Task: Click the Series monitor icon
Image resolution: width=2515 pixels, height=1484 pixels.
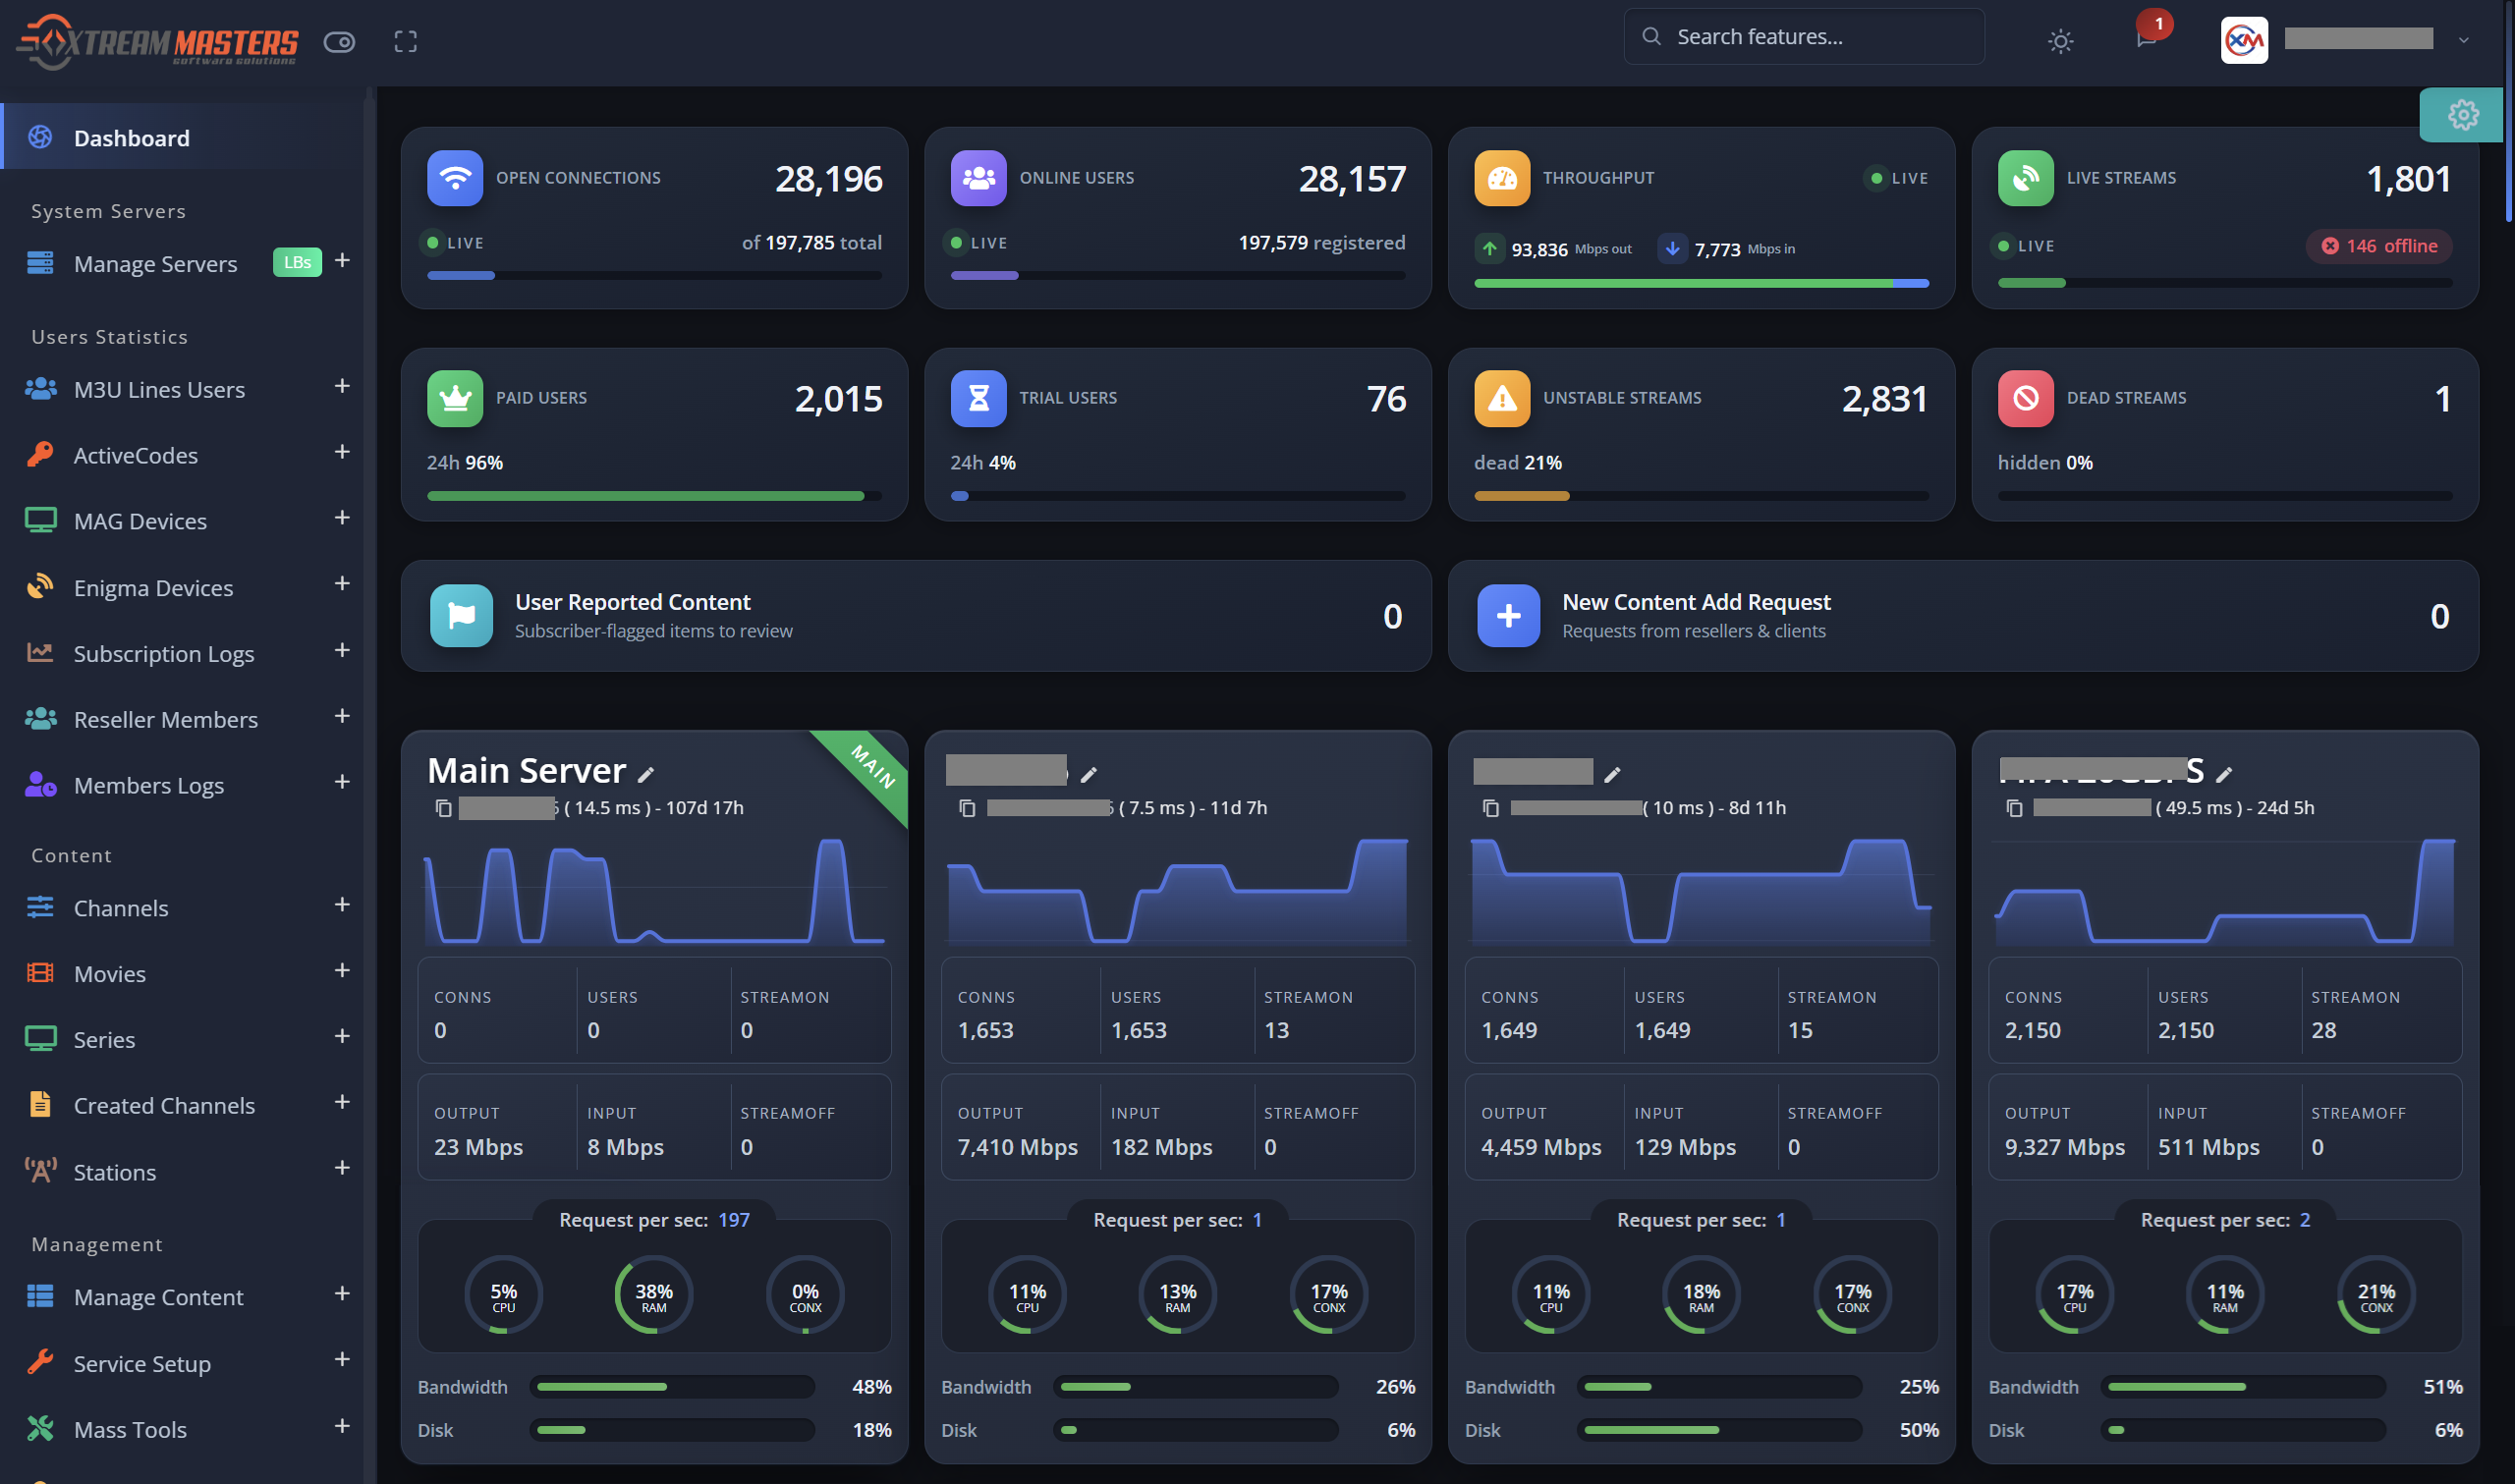Action: pyautogui.click(x=40, y=1039)
